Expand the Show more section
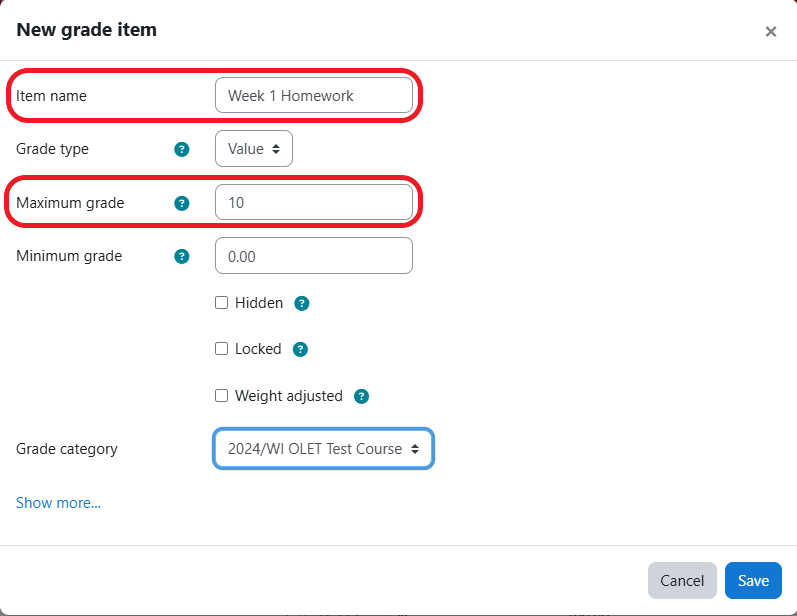Image resolution: width=797 pixels, height=616 pixels. pos(58,503)
